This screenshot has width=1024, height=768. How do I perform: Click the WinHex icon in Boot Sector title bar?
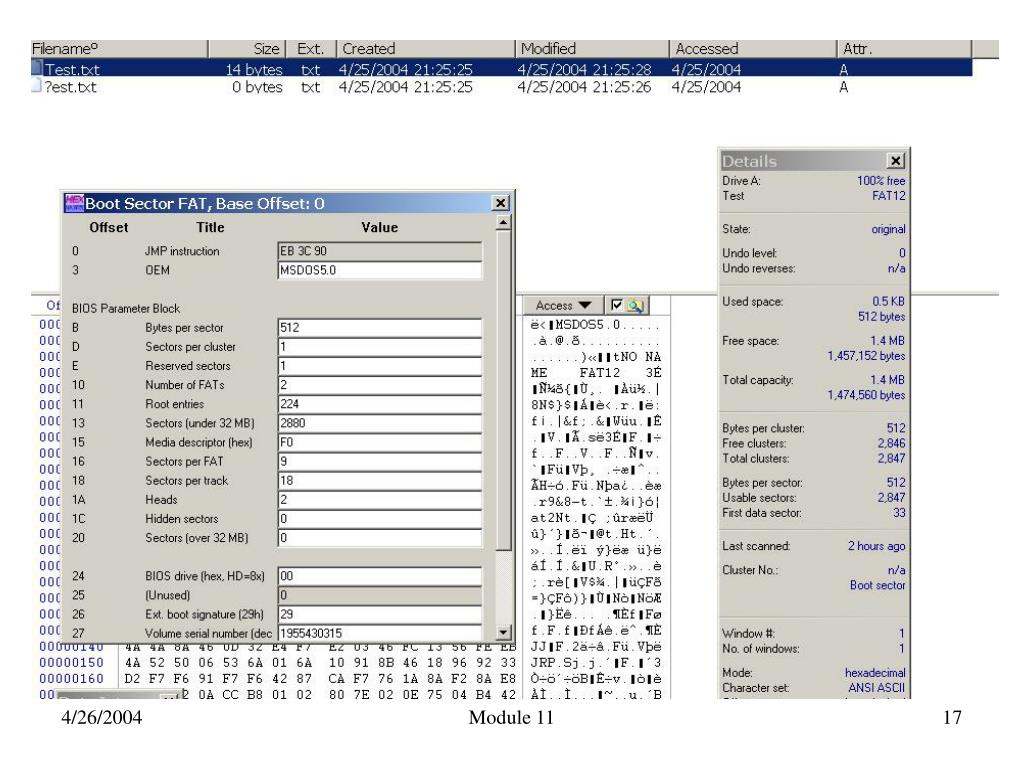(x=74, y=203)
